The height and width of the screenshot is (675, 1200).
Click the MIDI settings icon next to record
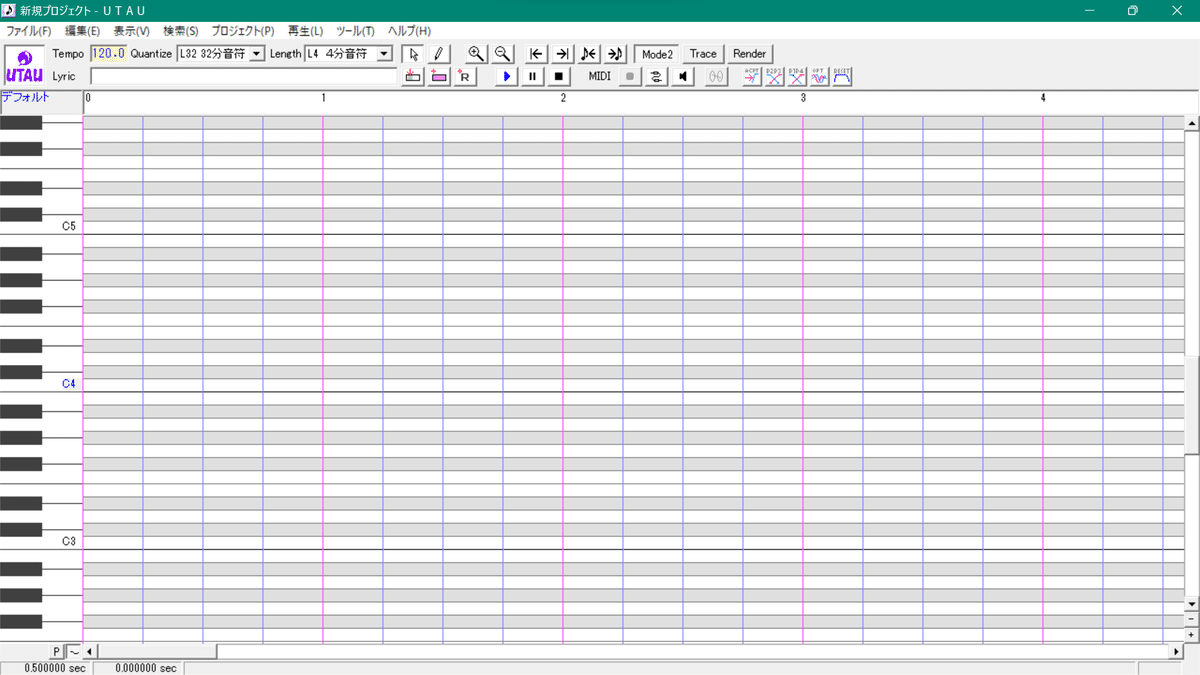point(656,76)
